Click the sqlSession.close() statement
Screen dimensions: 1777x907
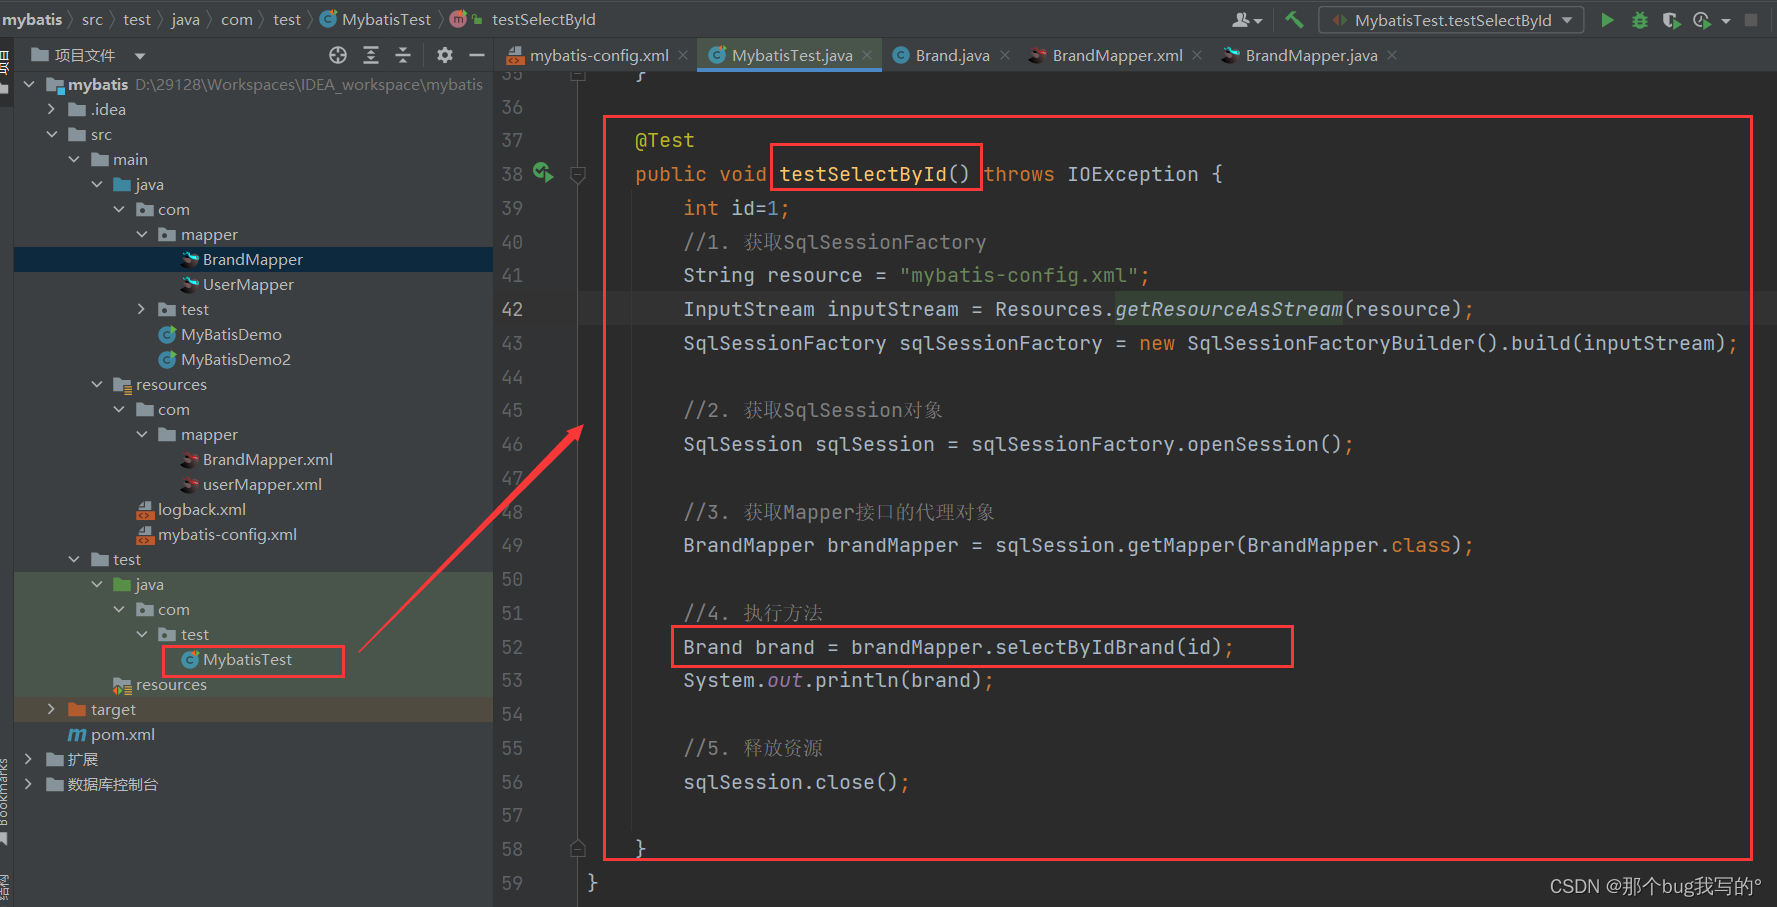pyautogui.click(x=796, y=782)
